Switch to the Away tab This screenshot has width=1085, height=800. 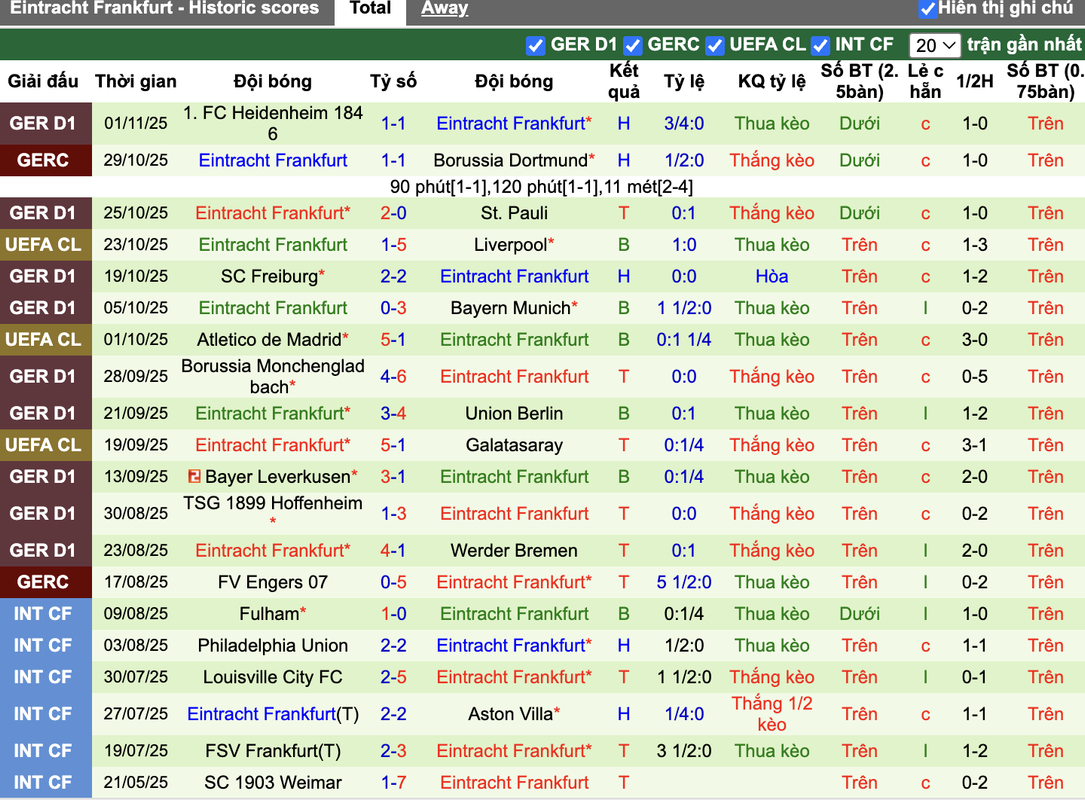click(x=444, y=8)
